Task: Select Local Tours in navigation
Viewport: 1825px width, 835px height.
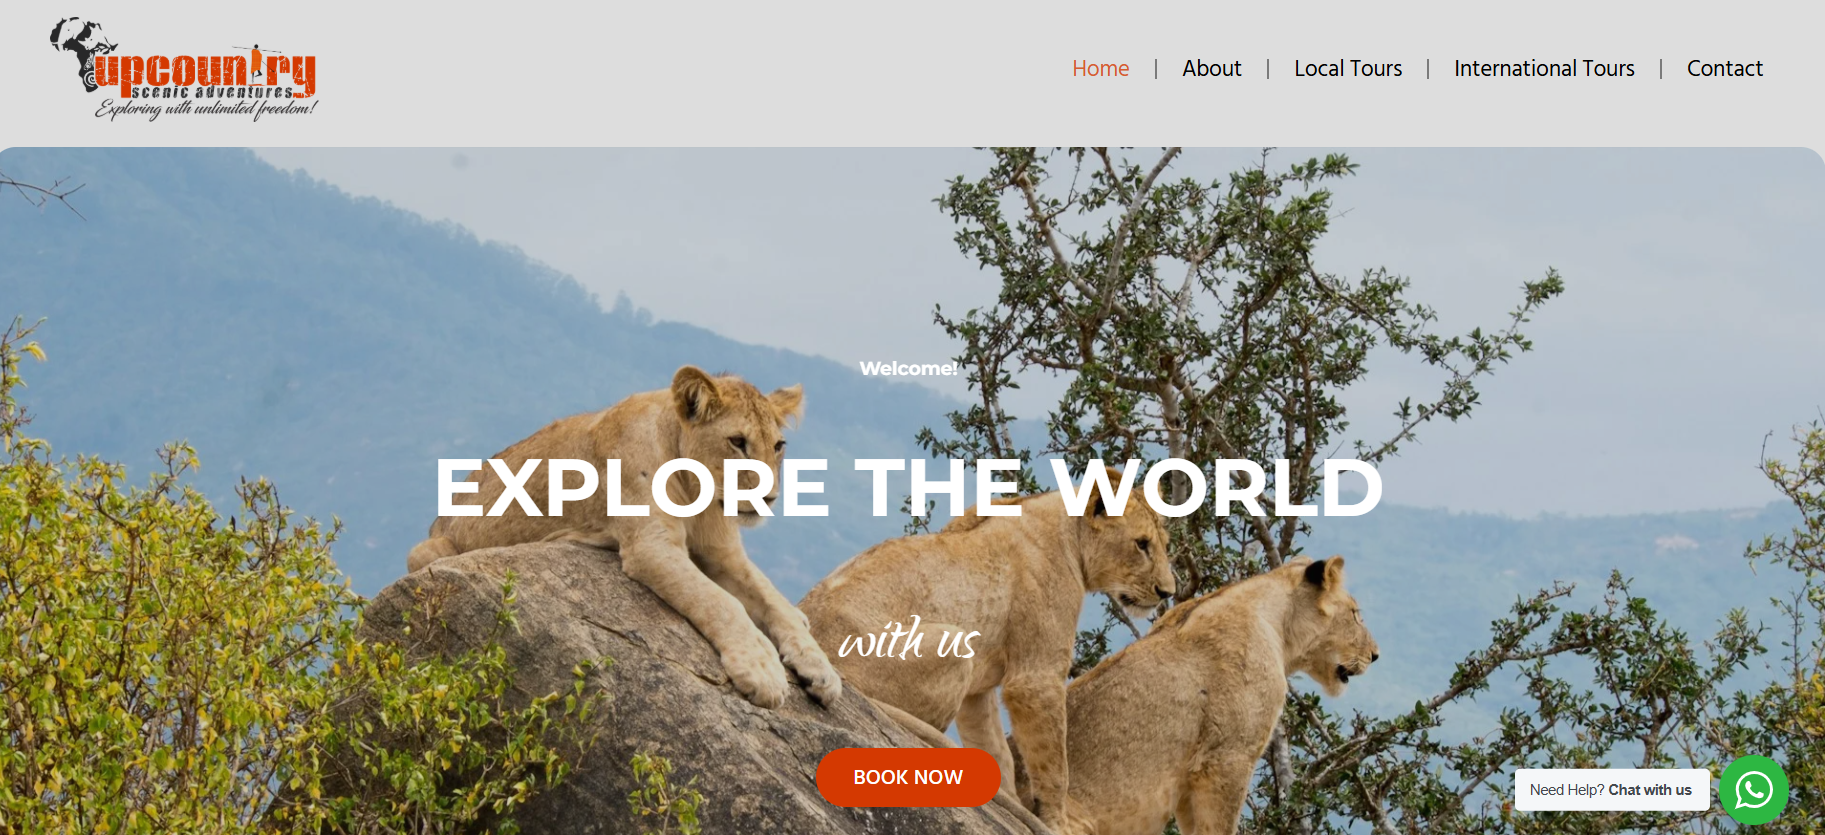Action: pyautogui.click(x=1348, y=68)
